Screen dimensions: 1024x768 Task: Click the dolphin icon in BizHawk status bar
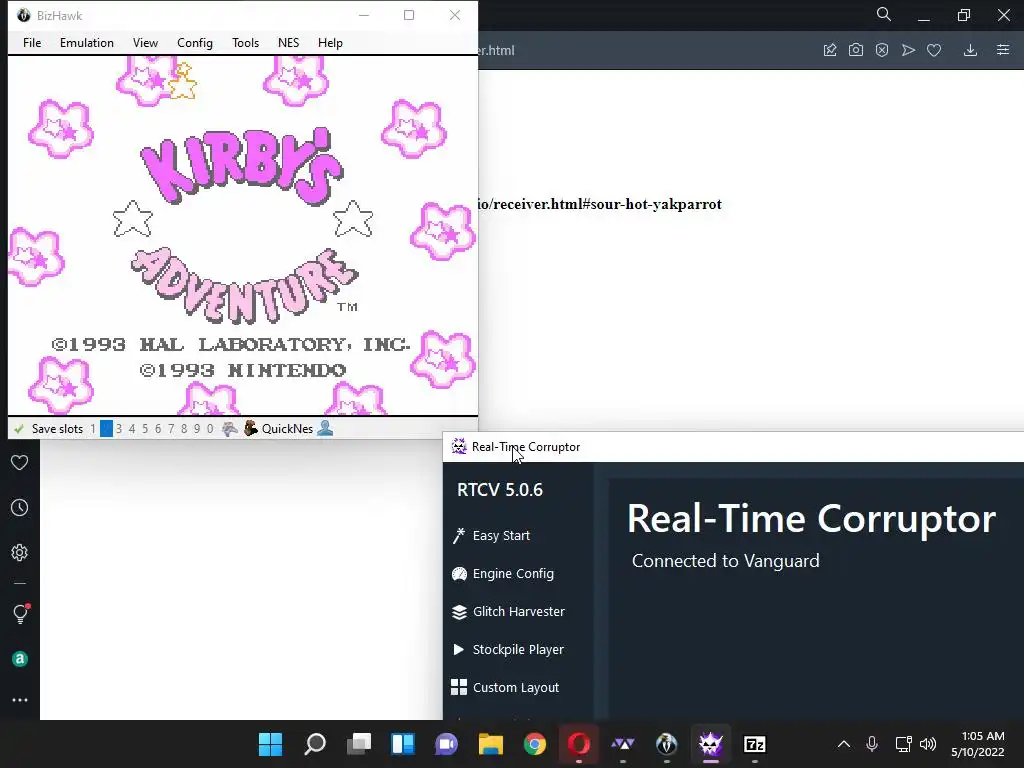coord(229,429)
